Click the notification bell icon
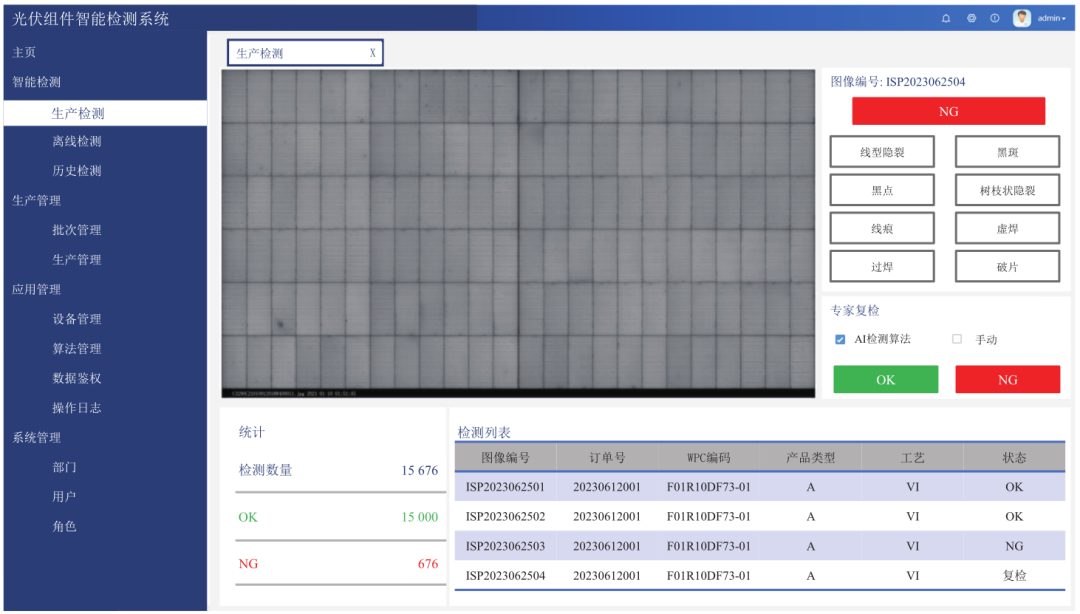The image size is (1080, 614). (x=946, y=18)
